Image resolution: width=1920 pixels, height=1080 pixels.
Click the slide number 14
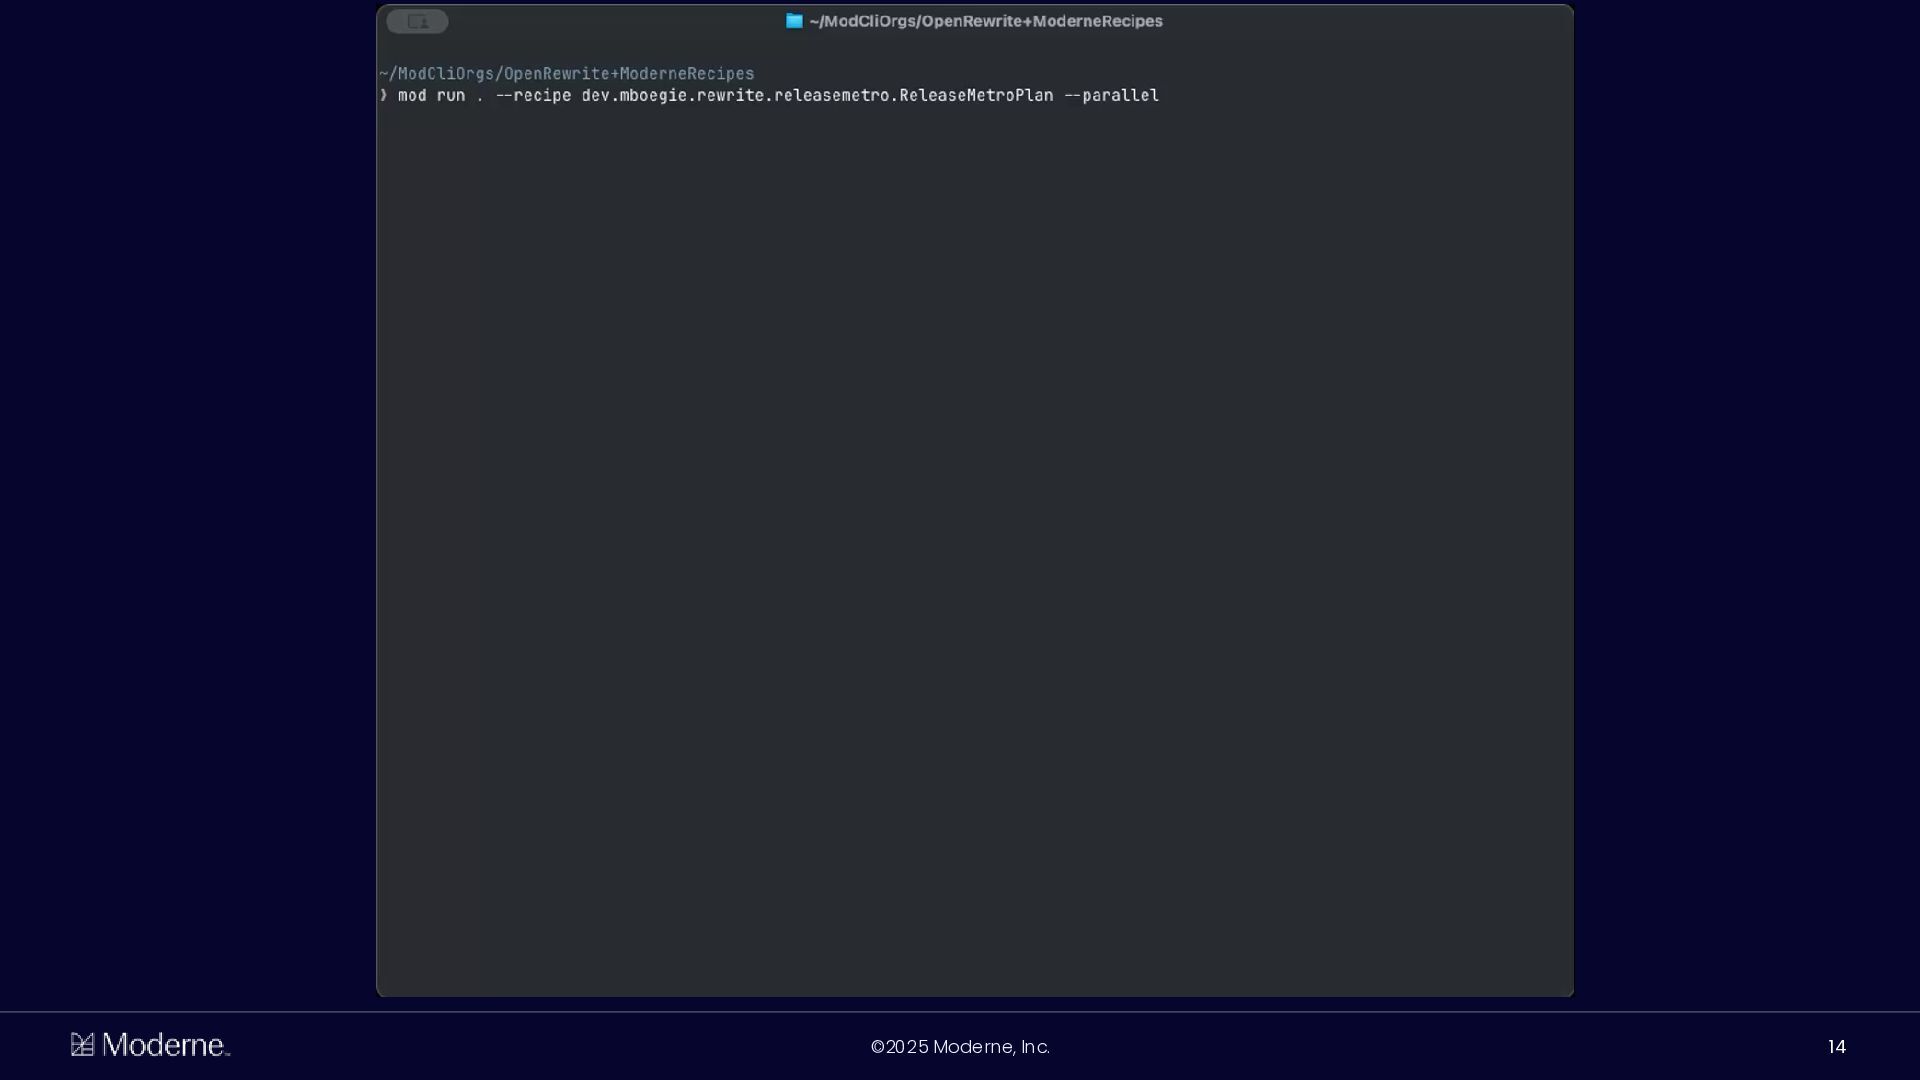pos(1836,1047)
